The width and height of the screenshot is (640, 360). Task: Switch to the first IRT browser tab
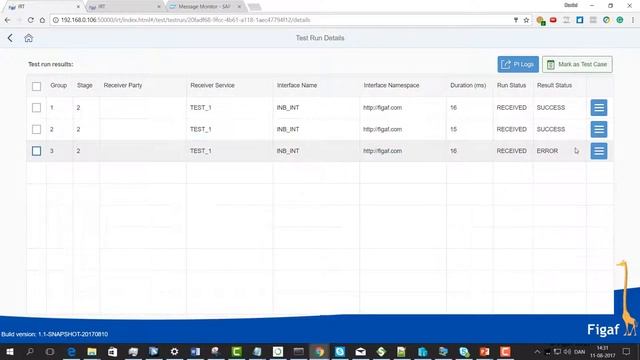[x=43, y=7]
